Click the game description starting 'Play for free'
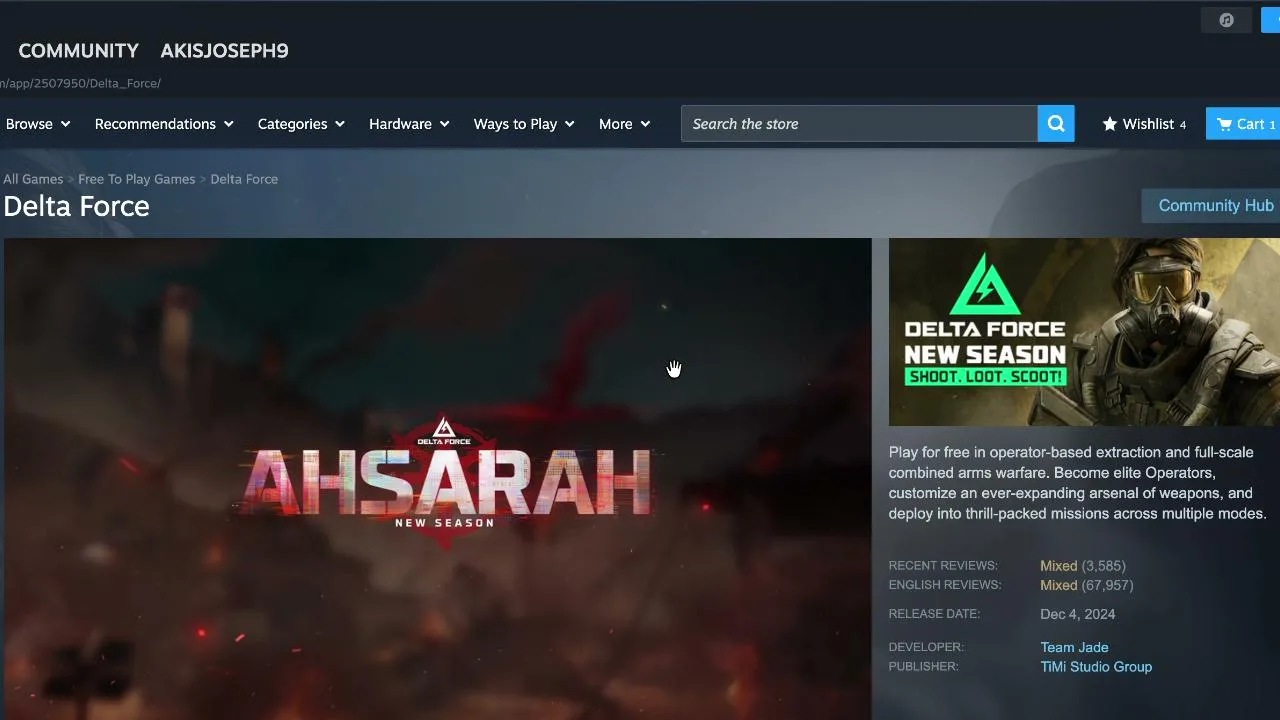 1078,483
